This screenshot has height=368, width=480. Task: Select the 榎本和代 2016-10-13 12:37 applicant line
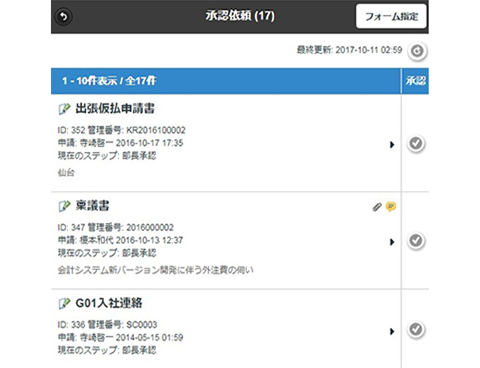pyautogui.click(x=120, y=240)
